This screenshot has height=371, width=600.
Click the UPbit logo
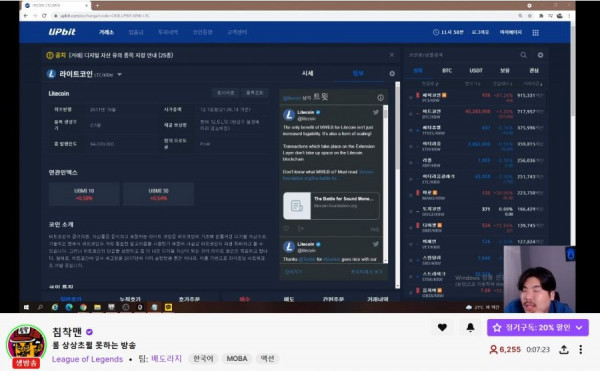click(x=62, y=32)
